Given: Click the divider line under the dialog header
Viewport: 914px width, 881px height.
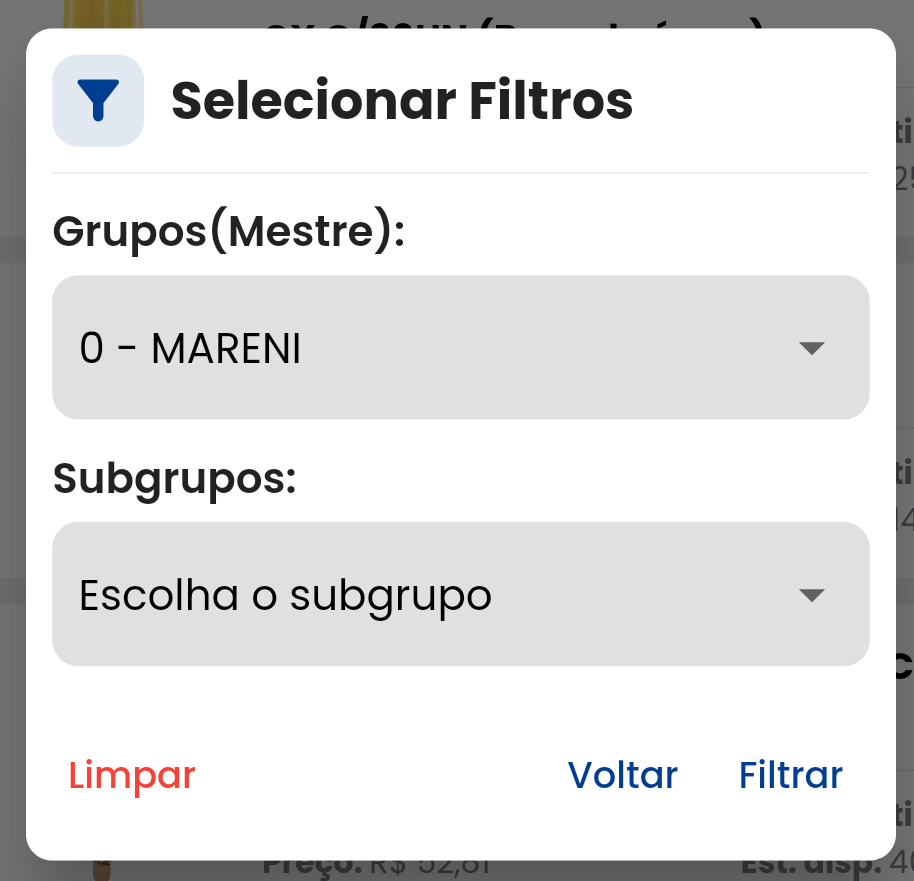Looking at the screenshot, I should click(x=460, y=173).
